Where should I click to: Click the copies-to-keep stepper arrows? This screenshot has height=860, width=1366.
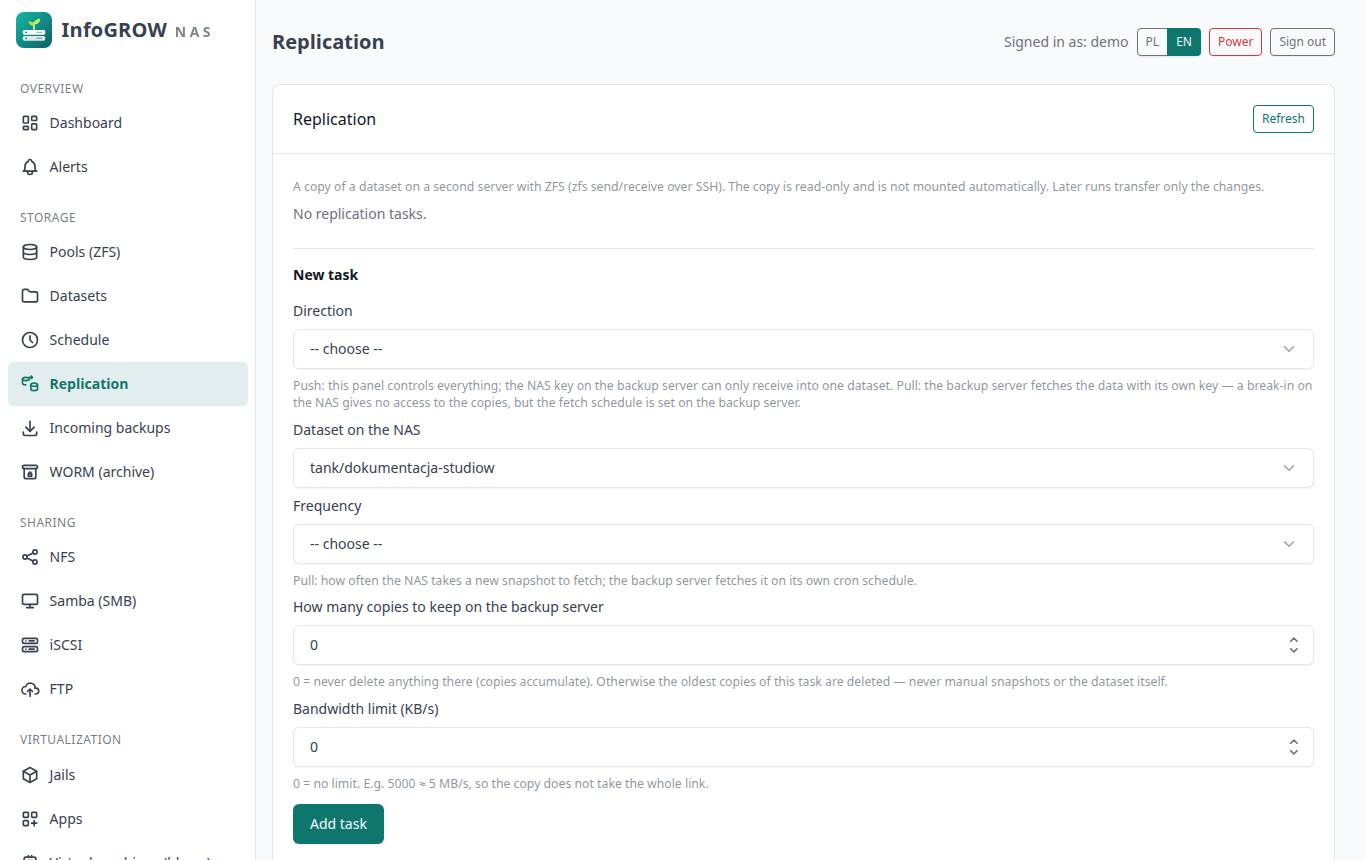(x=1294, y=645)
